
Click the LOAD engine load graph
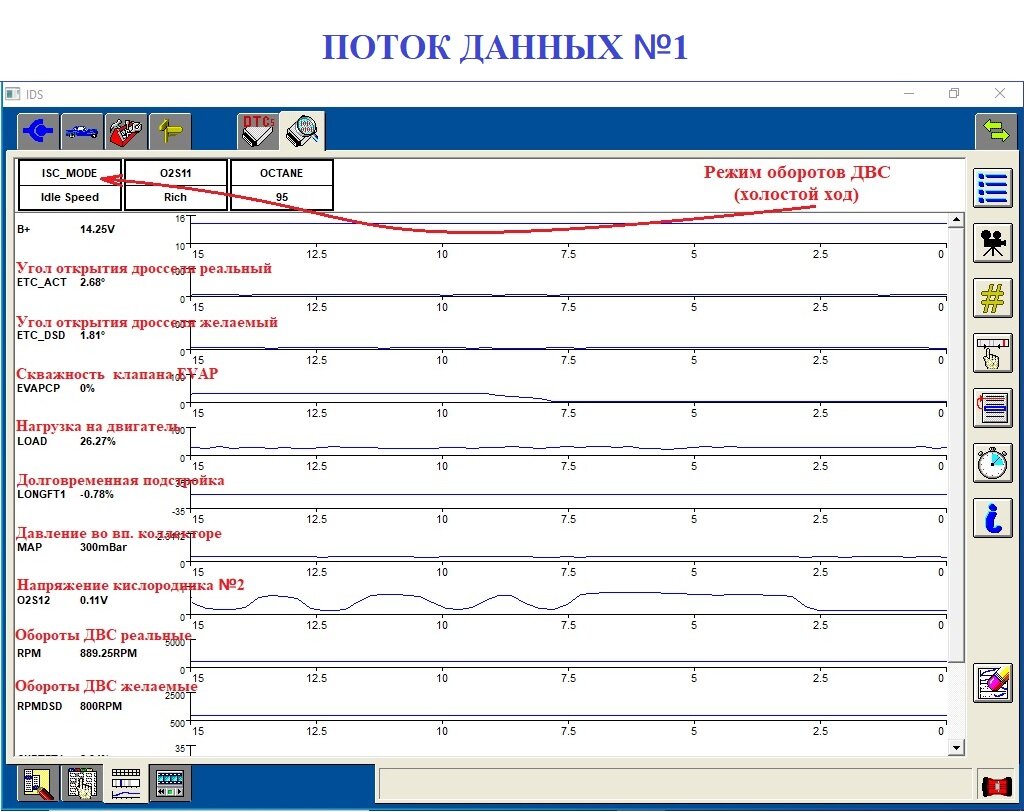pyautogui.click(x=568, y=443)
